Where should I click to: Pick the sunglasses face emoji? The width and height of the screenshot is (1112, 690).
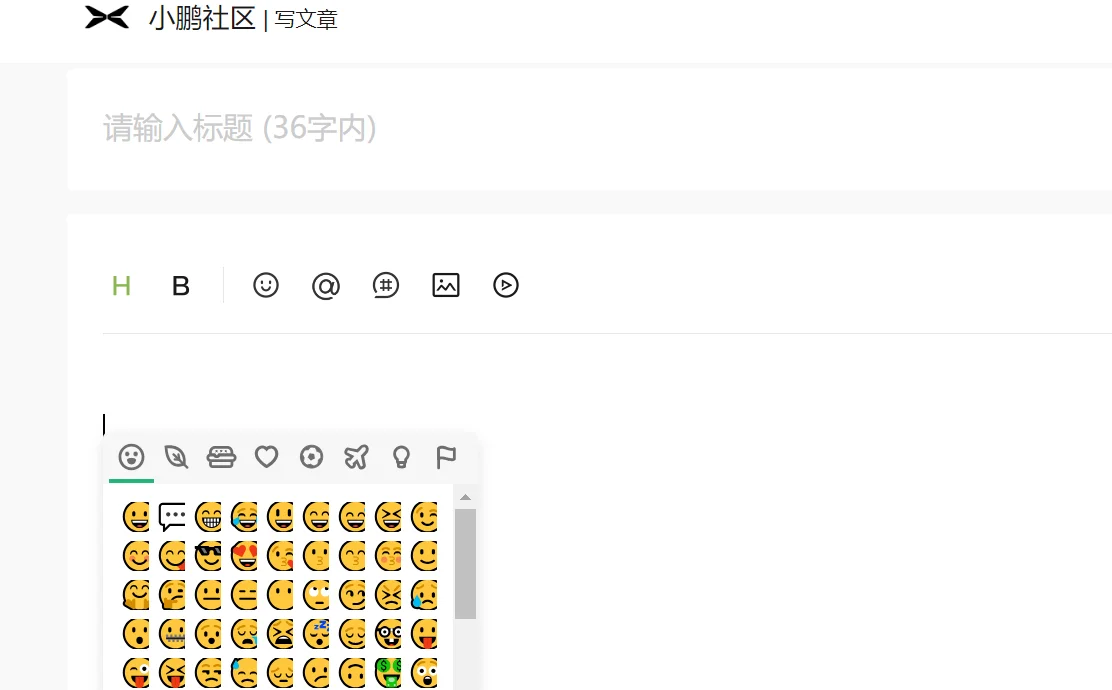pos(208,556)
